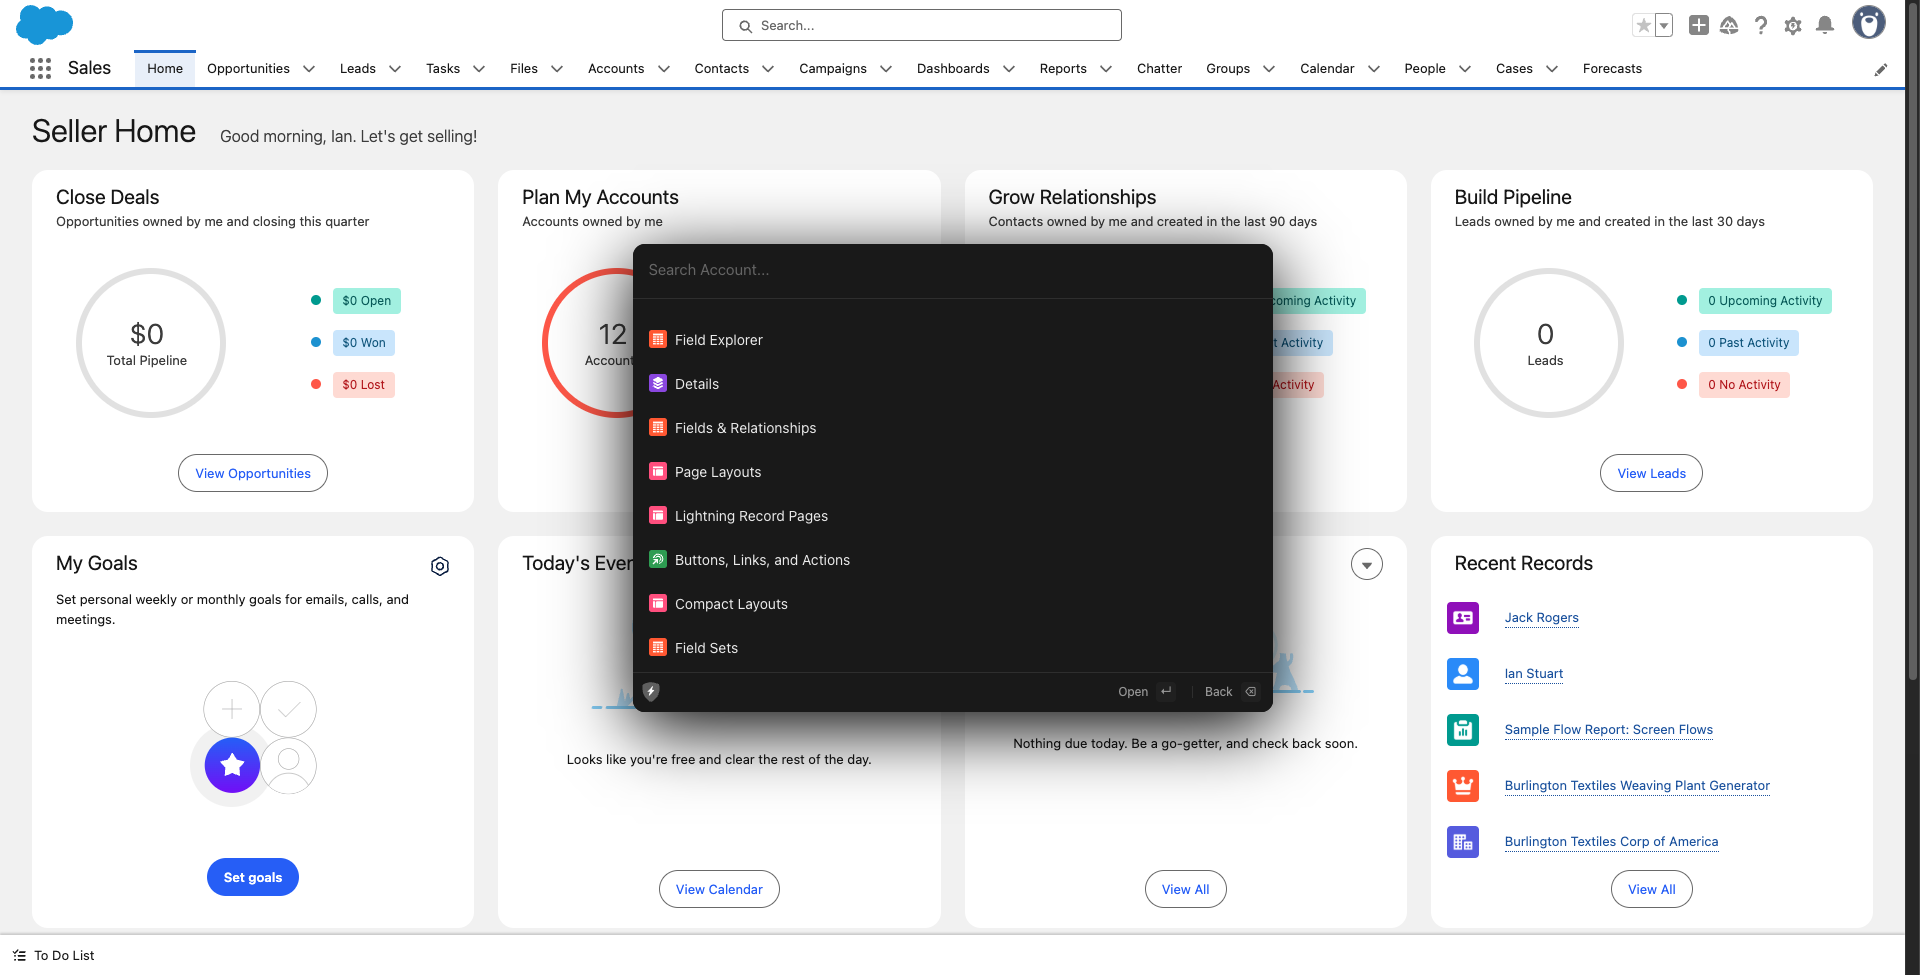Focus the global Search box
Image resolution: width=1920 pixels, height=975 pixels.
pyautogui.click(x=922, y=25)
